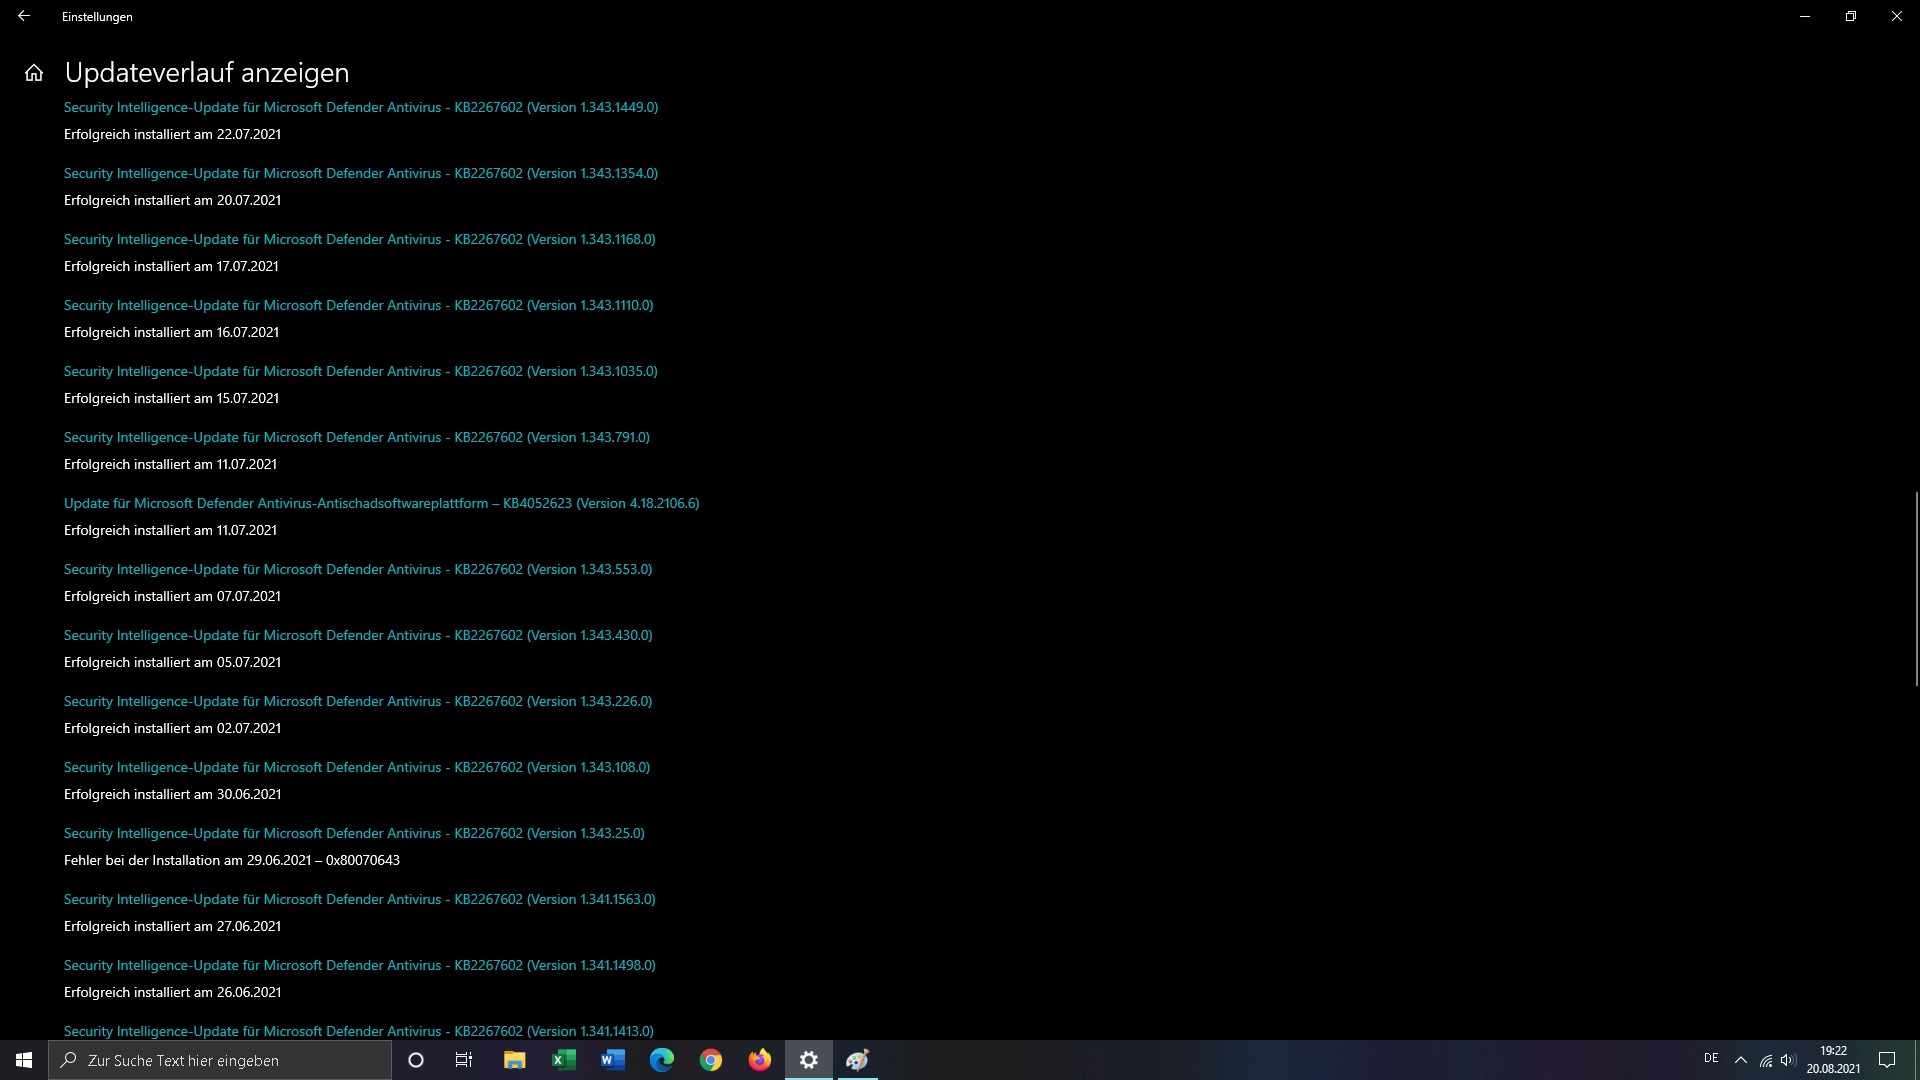
Task: Open Firefox from the taskbar
Action: coord(759,1060)
